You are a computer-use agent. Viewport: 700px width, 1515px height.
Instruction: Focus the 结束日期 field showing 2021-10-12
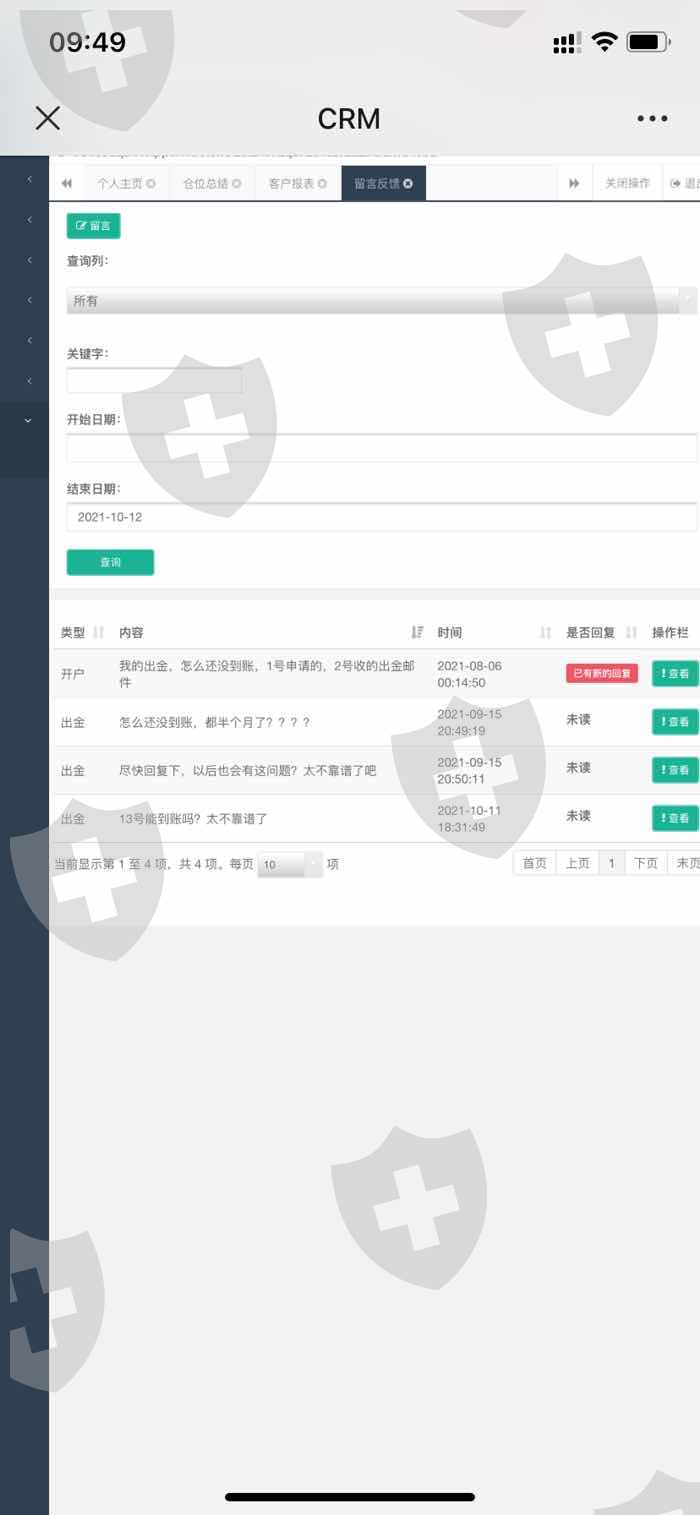point(382,517)
